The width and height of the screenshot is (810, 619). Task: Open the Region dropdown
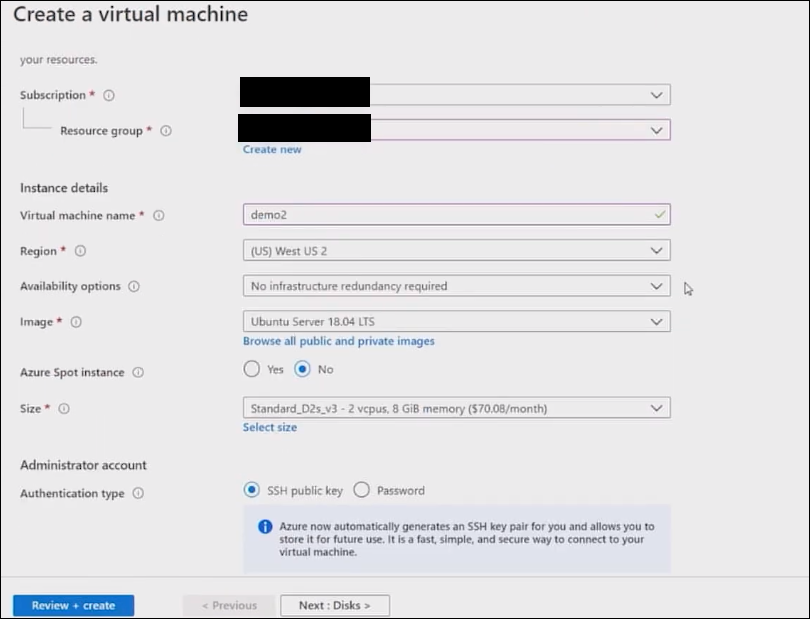point(456,250)
